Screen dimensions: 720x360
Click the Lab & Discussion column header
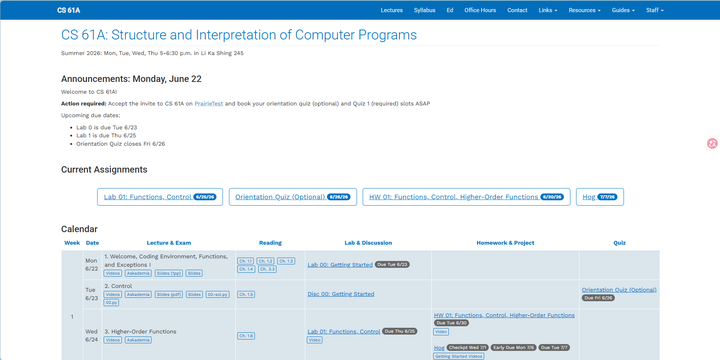point(368,243)
